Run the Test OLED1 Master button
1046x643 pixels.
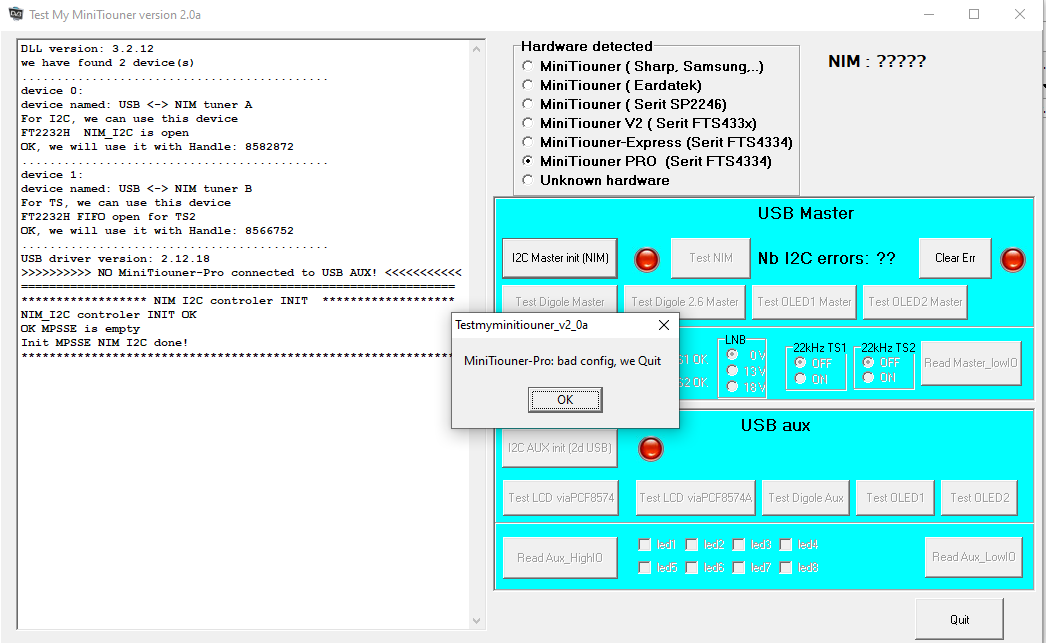(x=804, y=302)
